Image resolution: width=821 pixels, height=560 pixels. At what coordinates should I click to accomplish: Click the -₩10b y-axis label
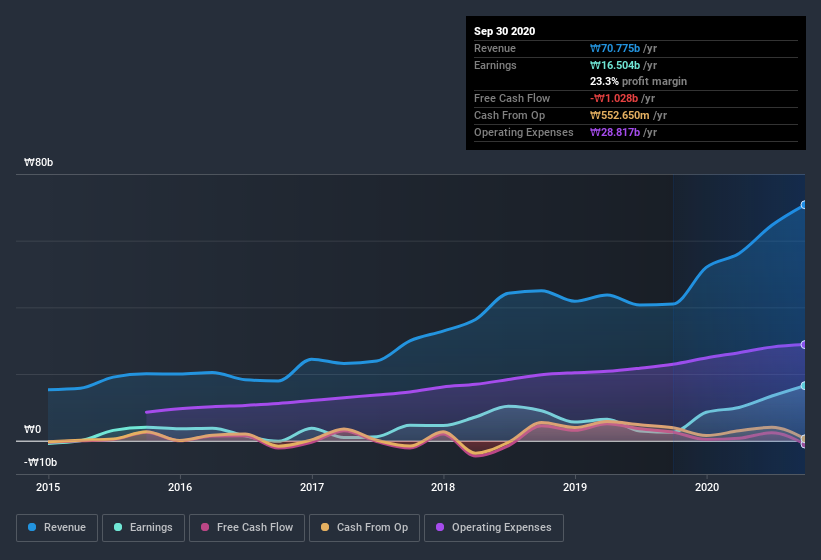[x=40, y=462]
